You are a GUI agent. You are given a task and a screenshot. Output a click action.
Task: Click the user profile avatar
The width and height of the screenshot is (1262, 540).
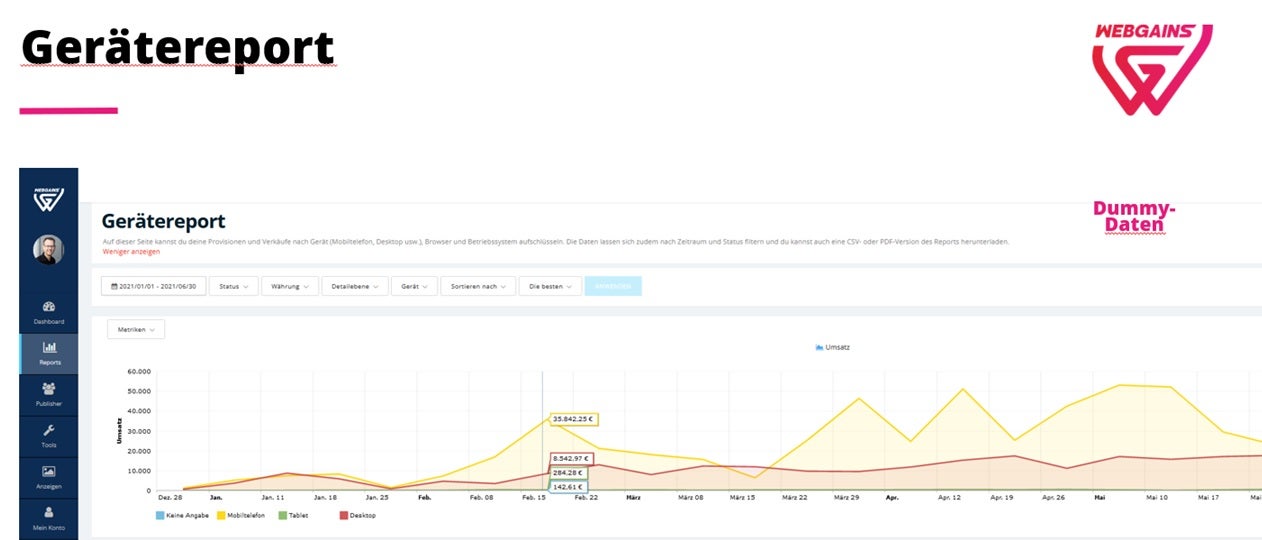click(48, 250)
